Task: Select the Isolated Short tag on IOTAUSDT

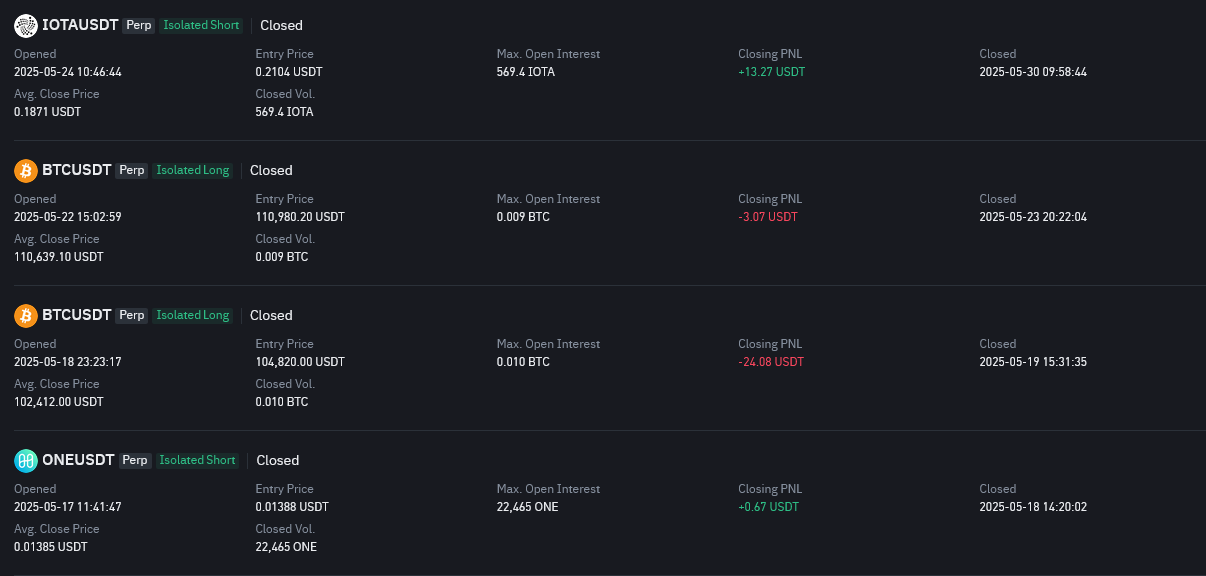Action: (201, 25)
